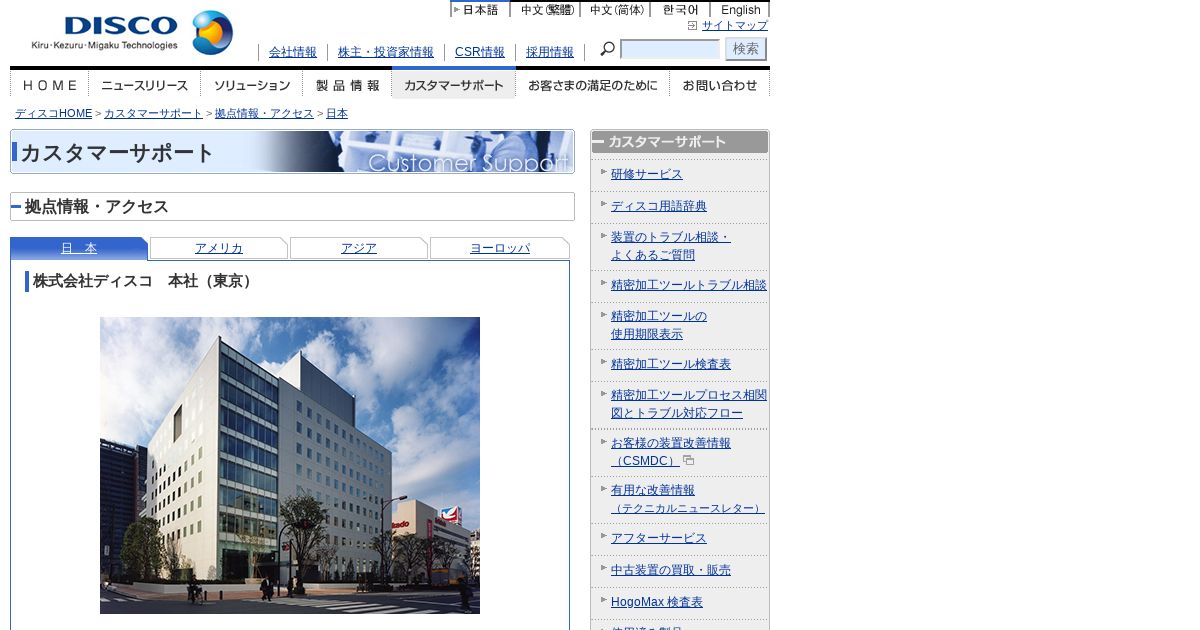1200x630 pixels.
Task: Open 研修サービス sidebar link
Action: (647, 174)
